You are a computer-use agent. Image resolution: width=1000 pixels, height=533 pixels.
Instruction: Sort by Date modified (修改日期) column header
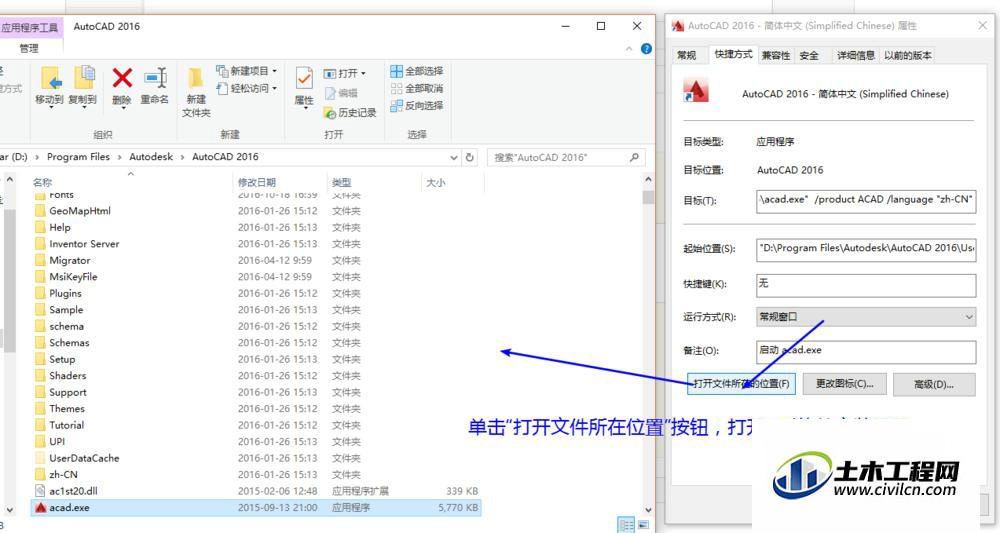coord(257,182)
